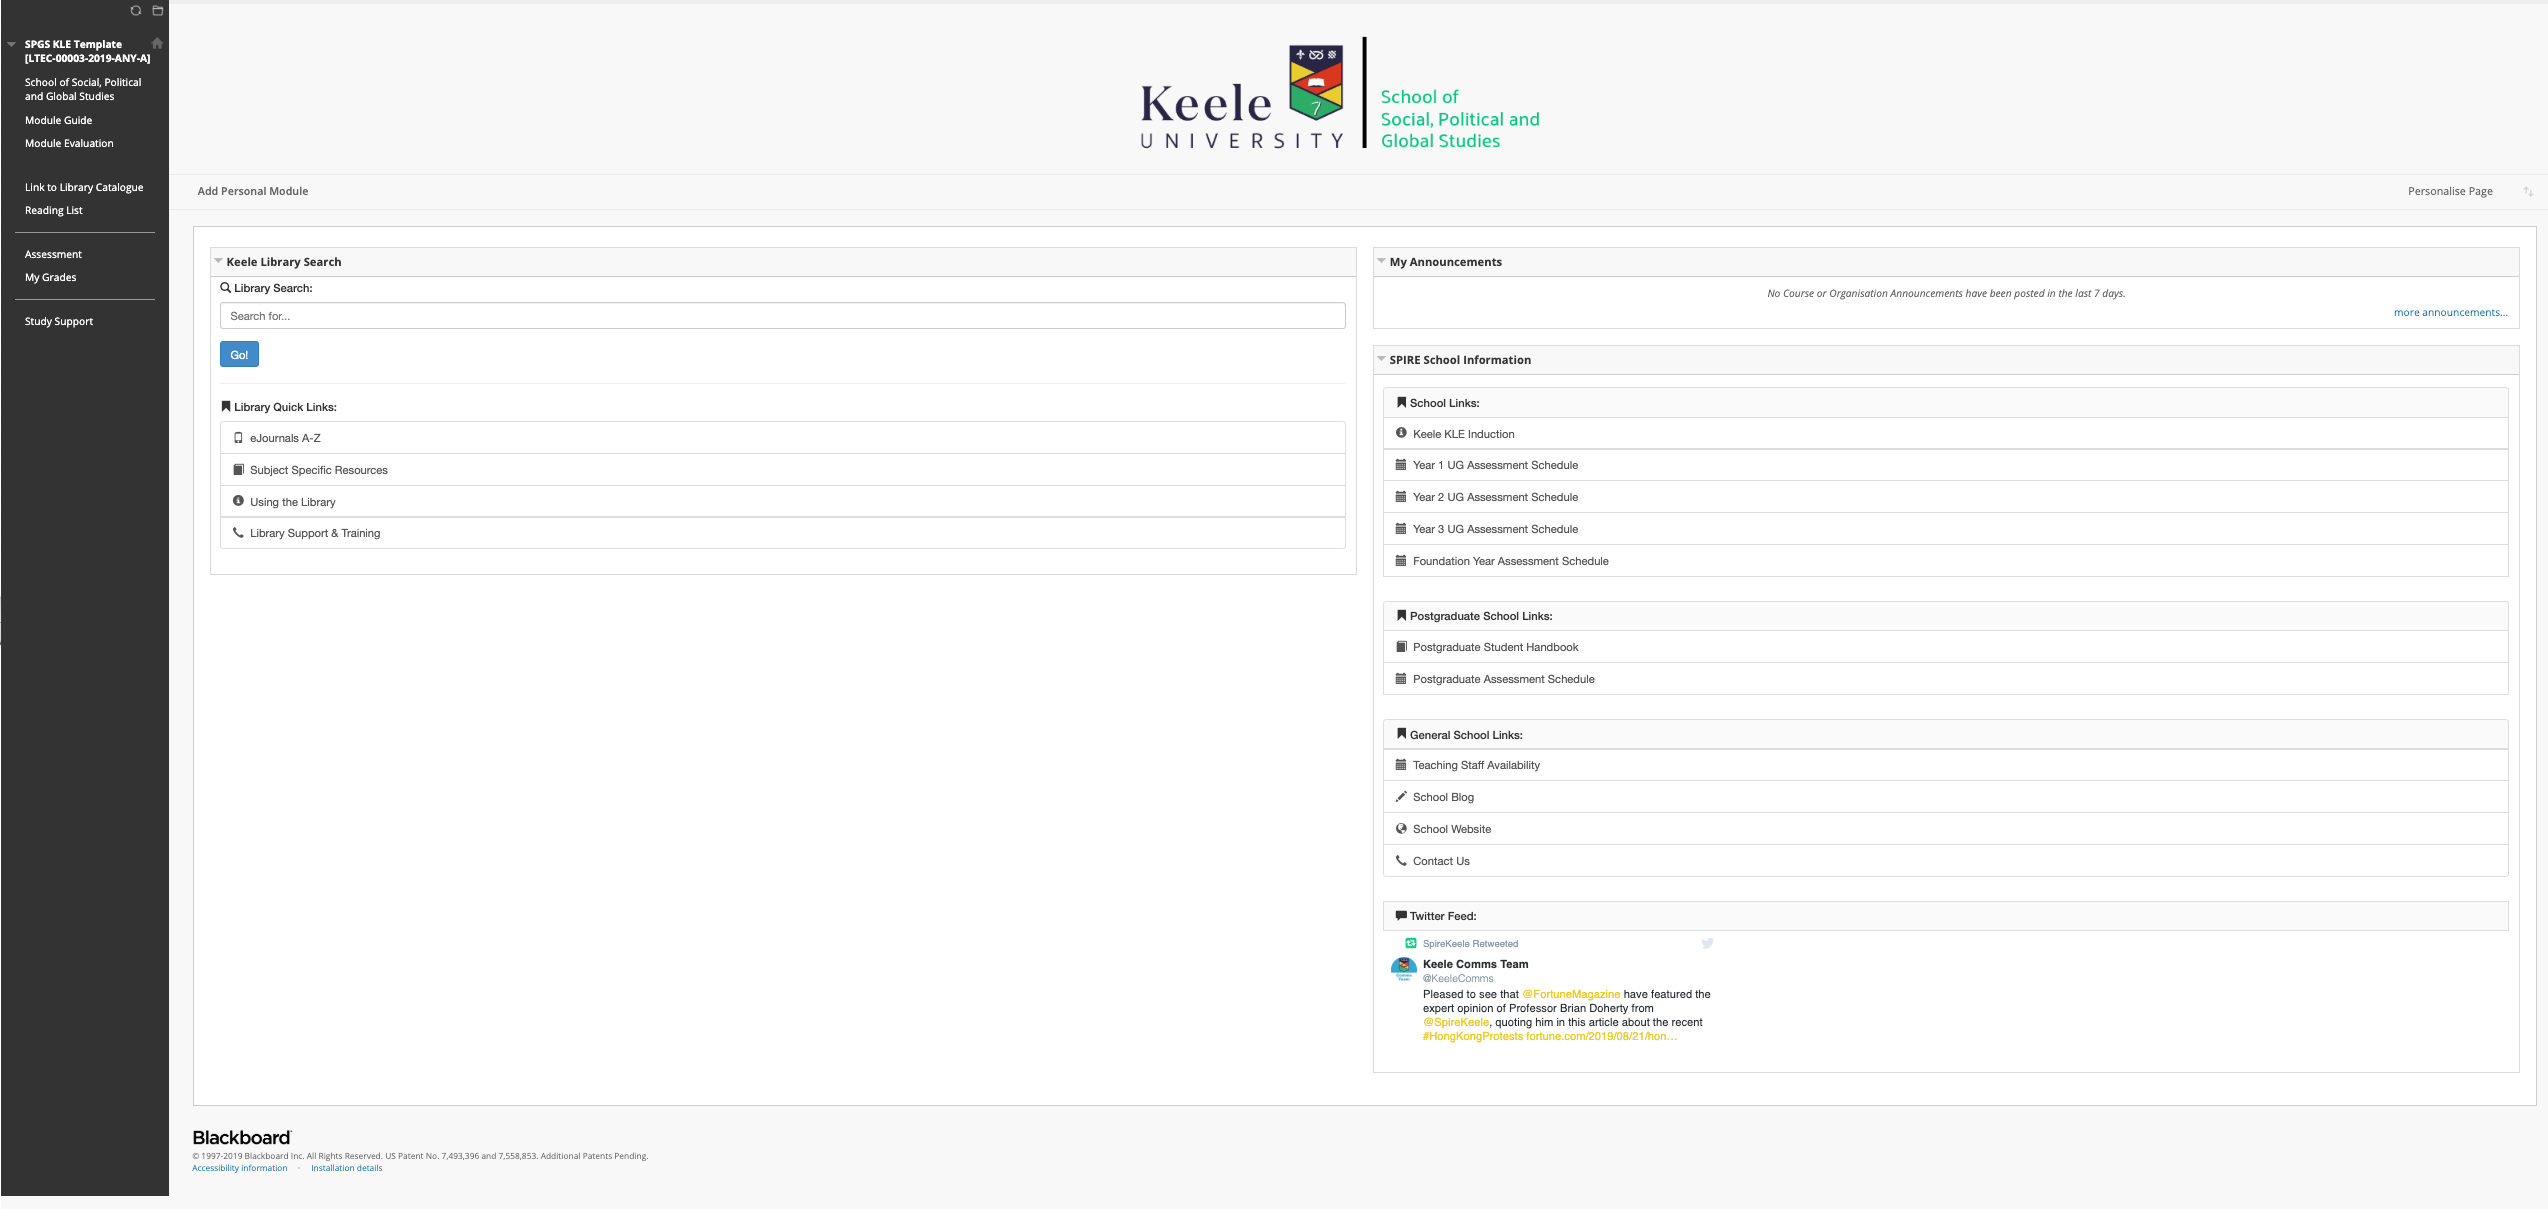Open Add Personal Module
The width and height of the screenshot is (2548, 1209).
coord(252,191)
